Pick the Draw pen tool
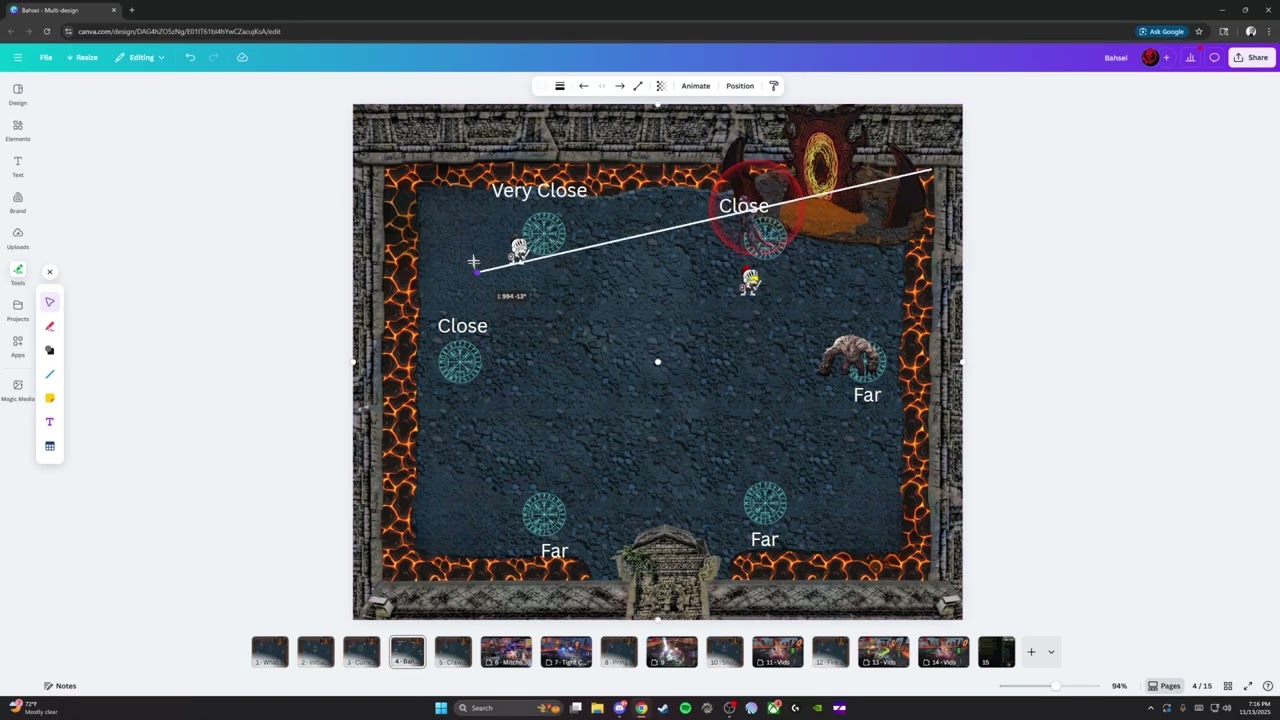Image resolution: width=1280 pixels, height=720 pixels. [50, 326]
